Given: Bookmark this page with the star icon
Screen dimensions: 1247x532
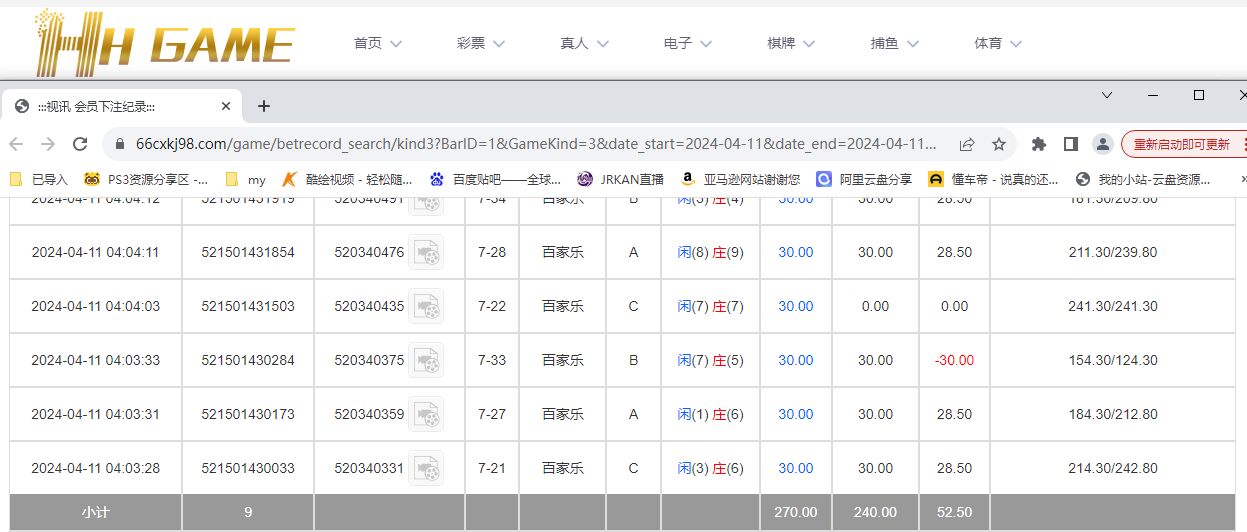Looking at the screenshot, I should click(998, 144).
